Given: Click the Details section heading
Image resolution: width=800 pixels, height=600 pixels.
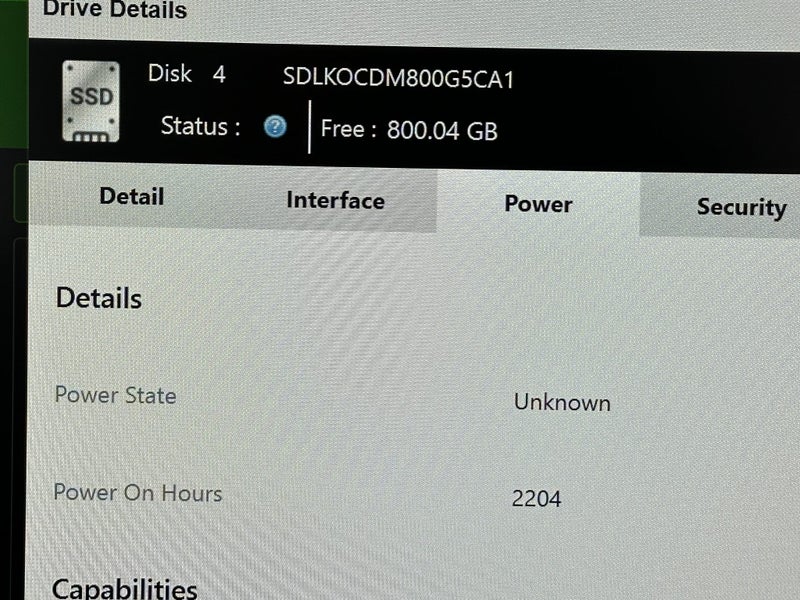Looking at the screenshot, I should 98,298.
